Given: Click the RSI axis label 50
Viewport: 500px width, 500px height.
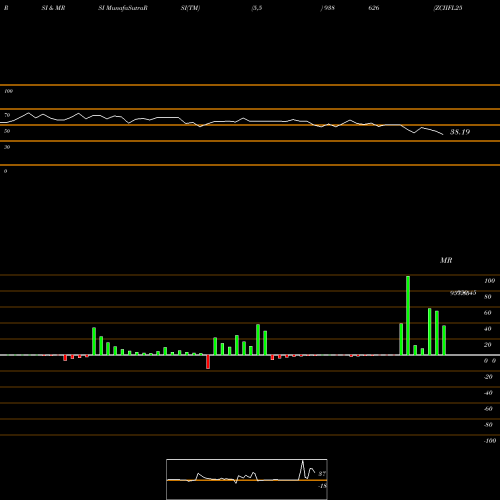Looking at the screenshot, I should click(x=7, y=131).
